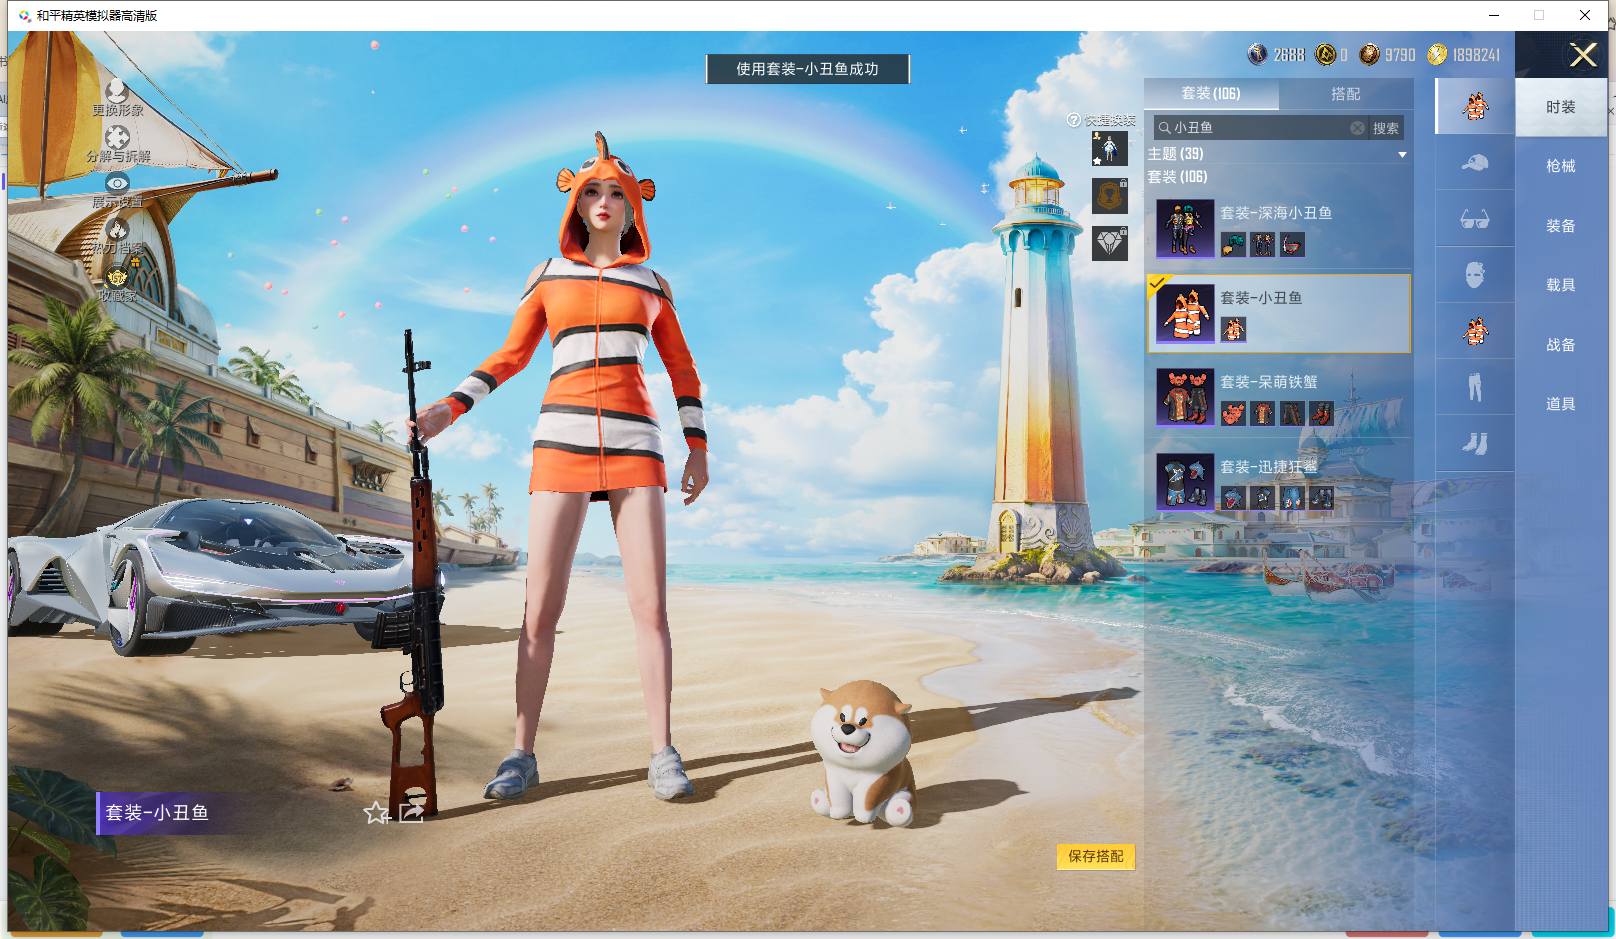The height and width of the screenshot is (939, 1616).
Task: Click the top clothing icon under 套装-迅捷狂鲨
Action: pyautogui.click(x=1262, y=498)
